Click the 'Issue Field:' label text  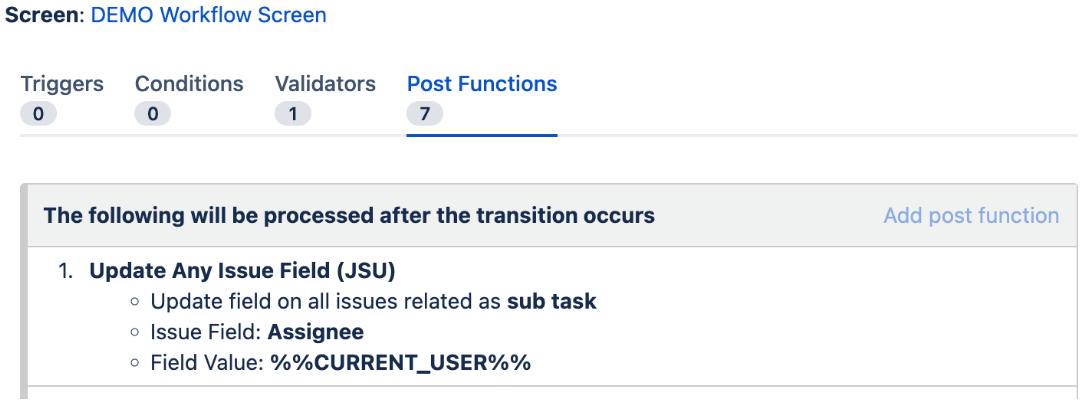tap(206, 332)
